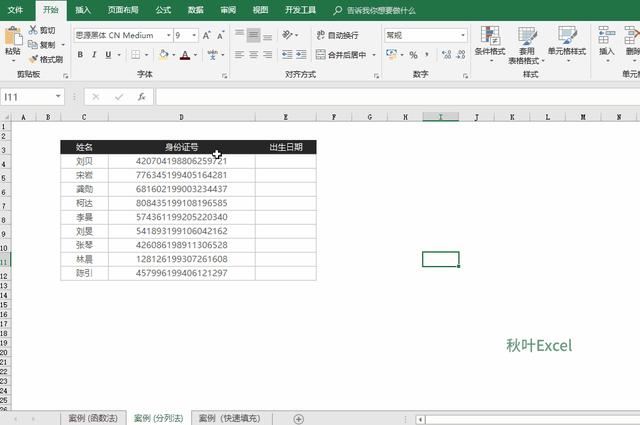
Task: Click the accounting number format icon
Action: pos(391,54)
